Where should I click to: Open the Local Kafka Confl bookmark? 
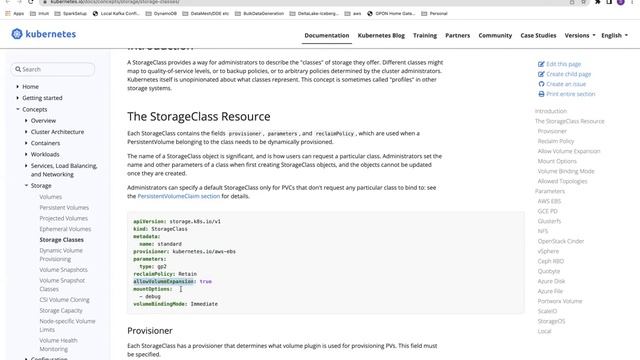[116, 13]
